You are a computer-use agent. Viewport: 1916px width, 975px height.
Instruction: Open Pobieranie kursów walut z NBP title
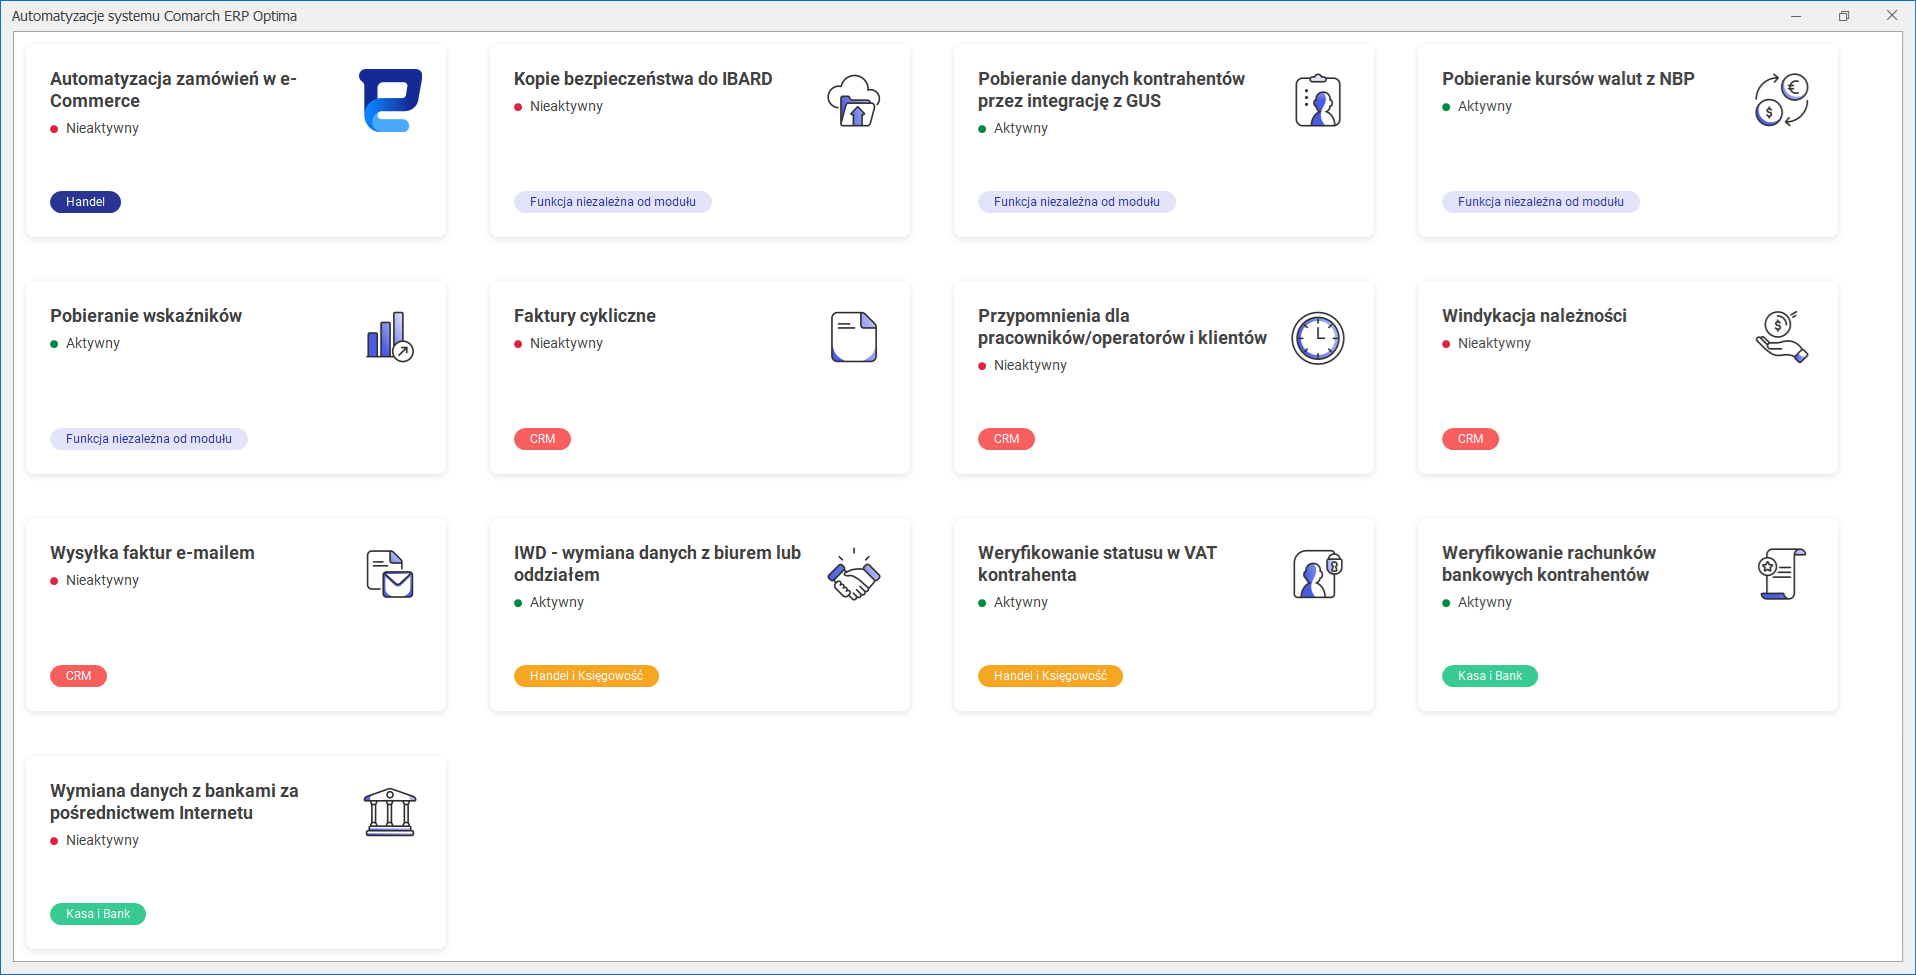[1568, 79]
